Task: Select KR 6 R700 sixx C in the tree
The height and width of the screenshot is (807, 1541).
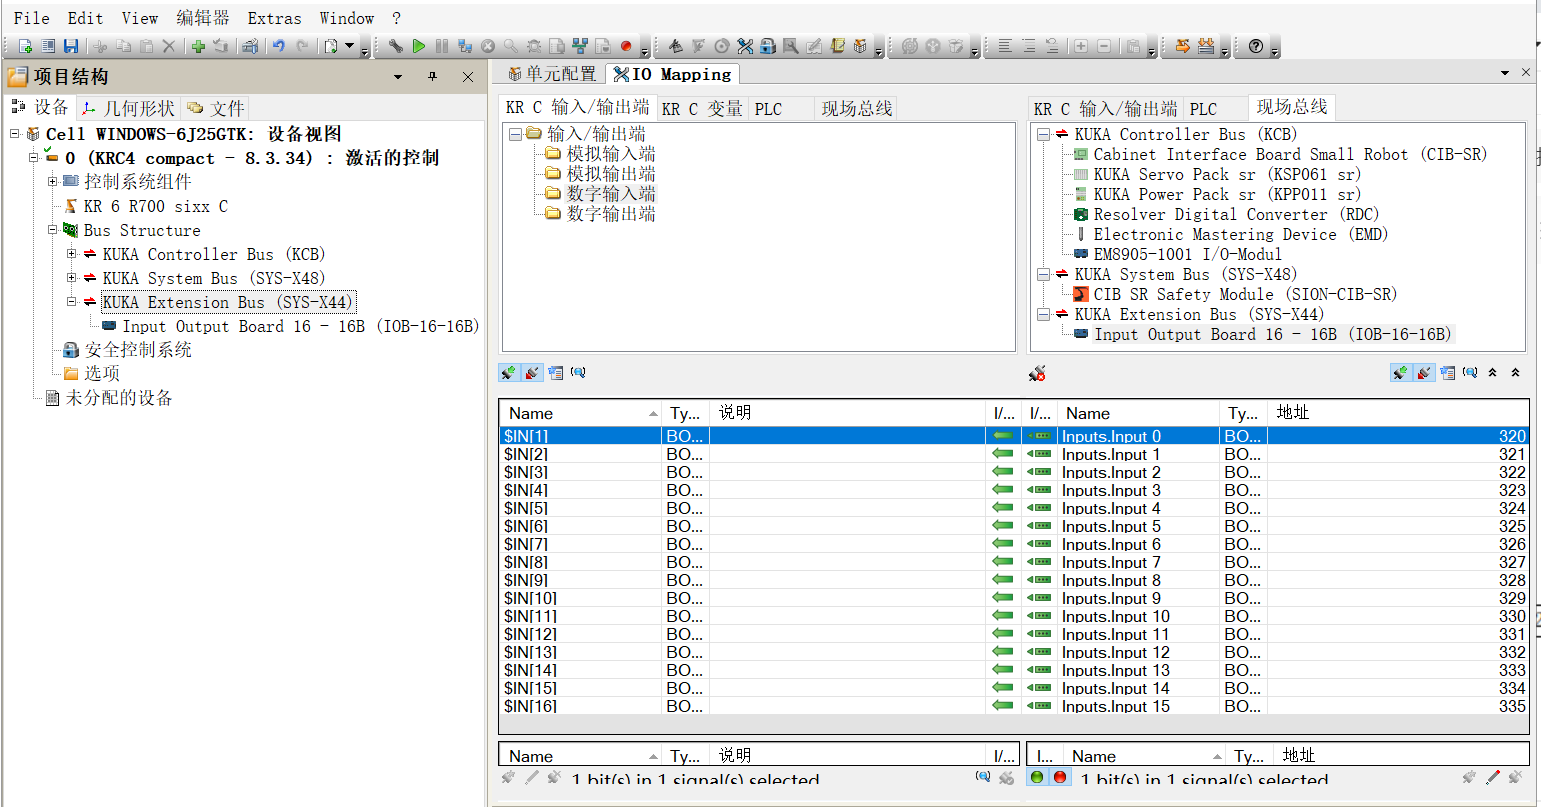Action: 155,206
